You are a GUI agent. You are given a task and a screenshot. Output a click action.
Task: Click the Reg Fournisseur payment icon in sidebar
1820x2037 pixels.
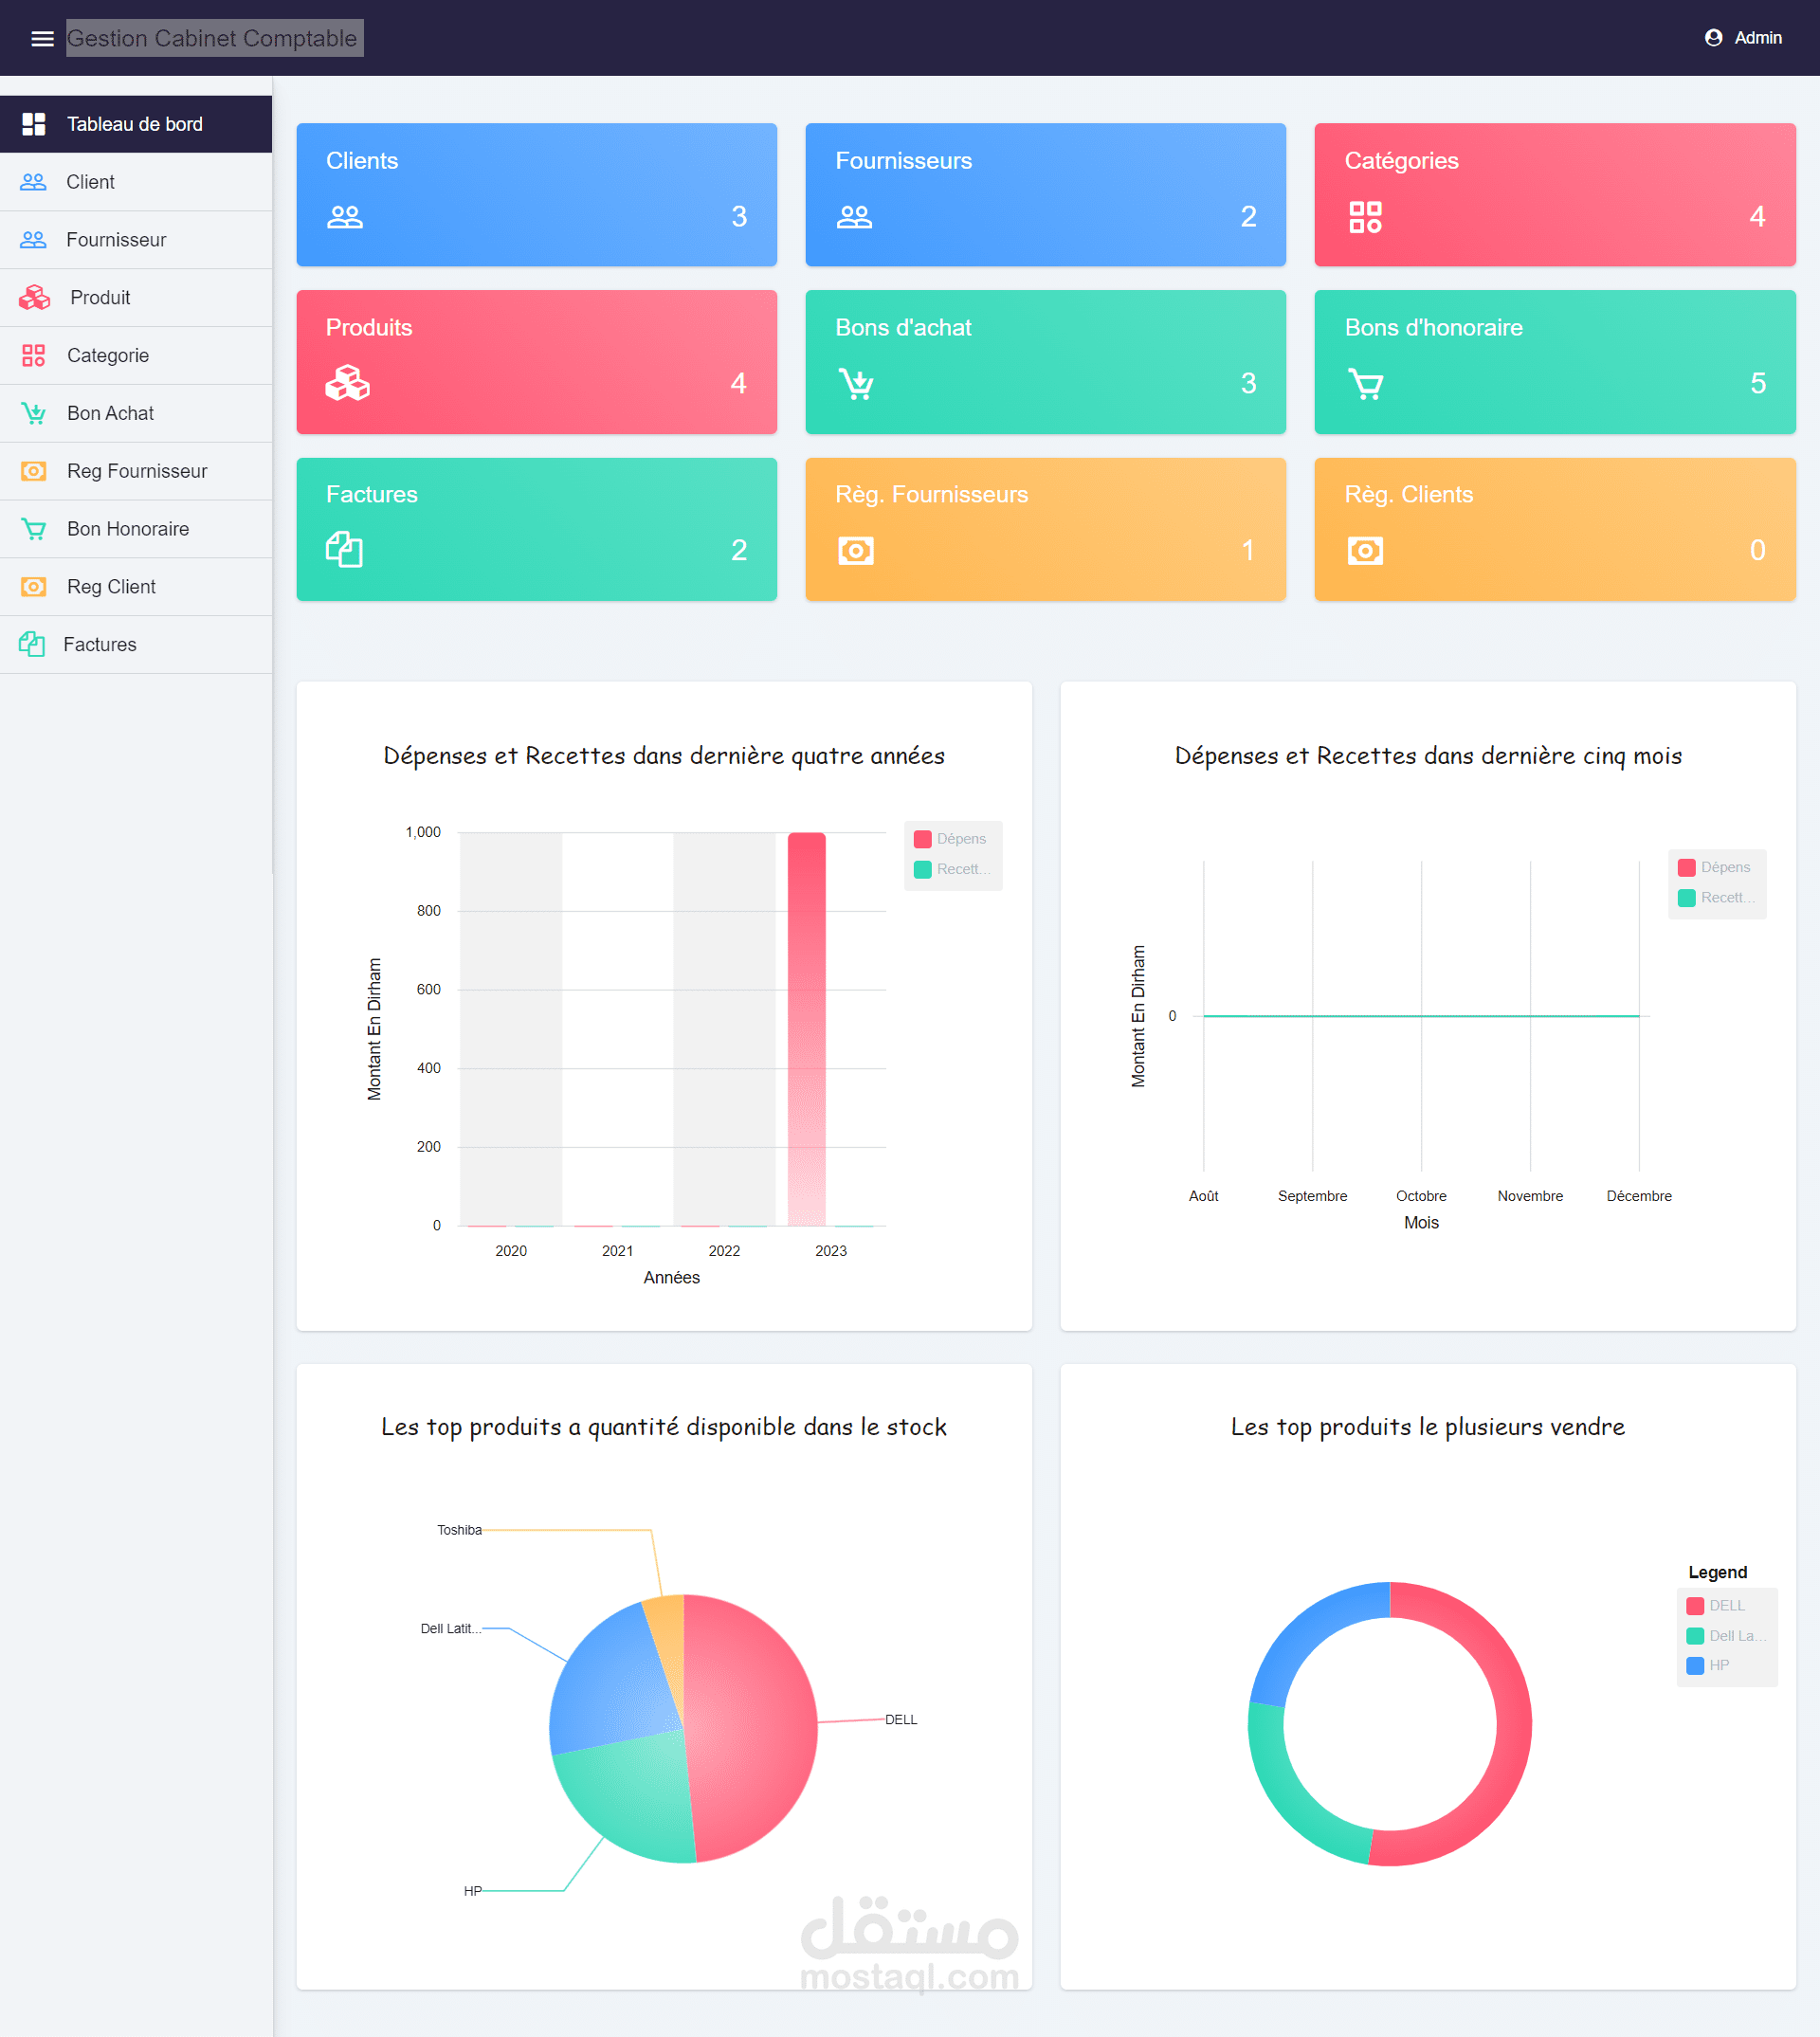point(34,471)
